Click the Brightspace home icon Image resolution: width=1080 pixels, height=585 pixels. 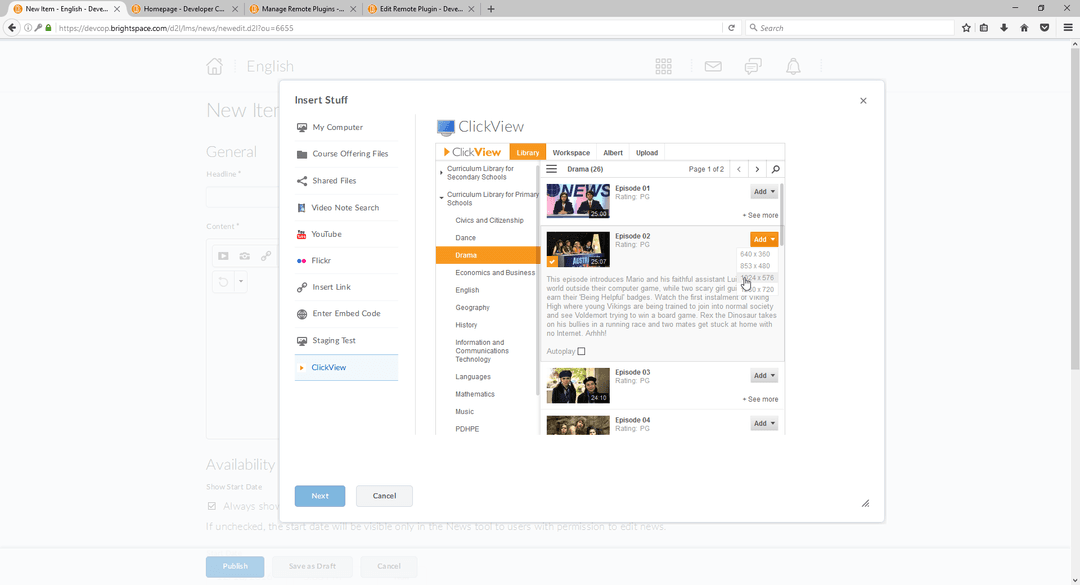coord(214,66)
